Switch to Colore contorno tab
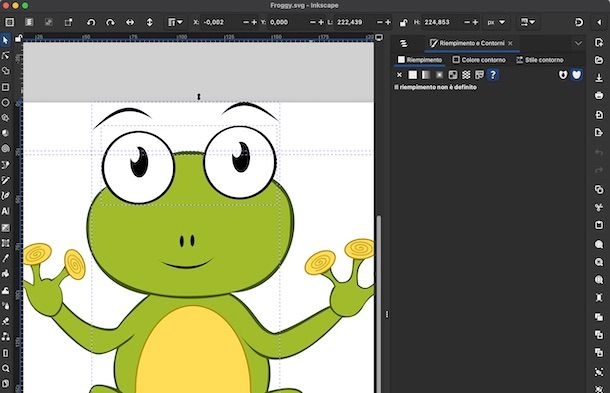The image size is (610, 393). 479,60
